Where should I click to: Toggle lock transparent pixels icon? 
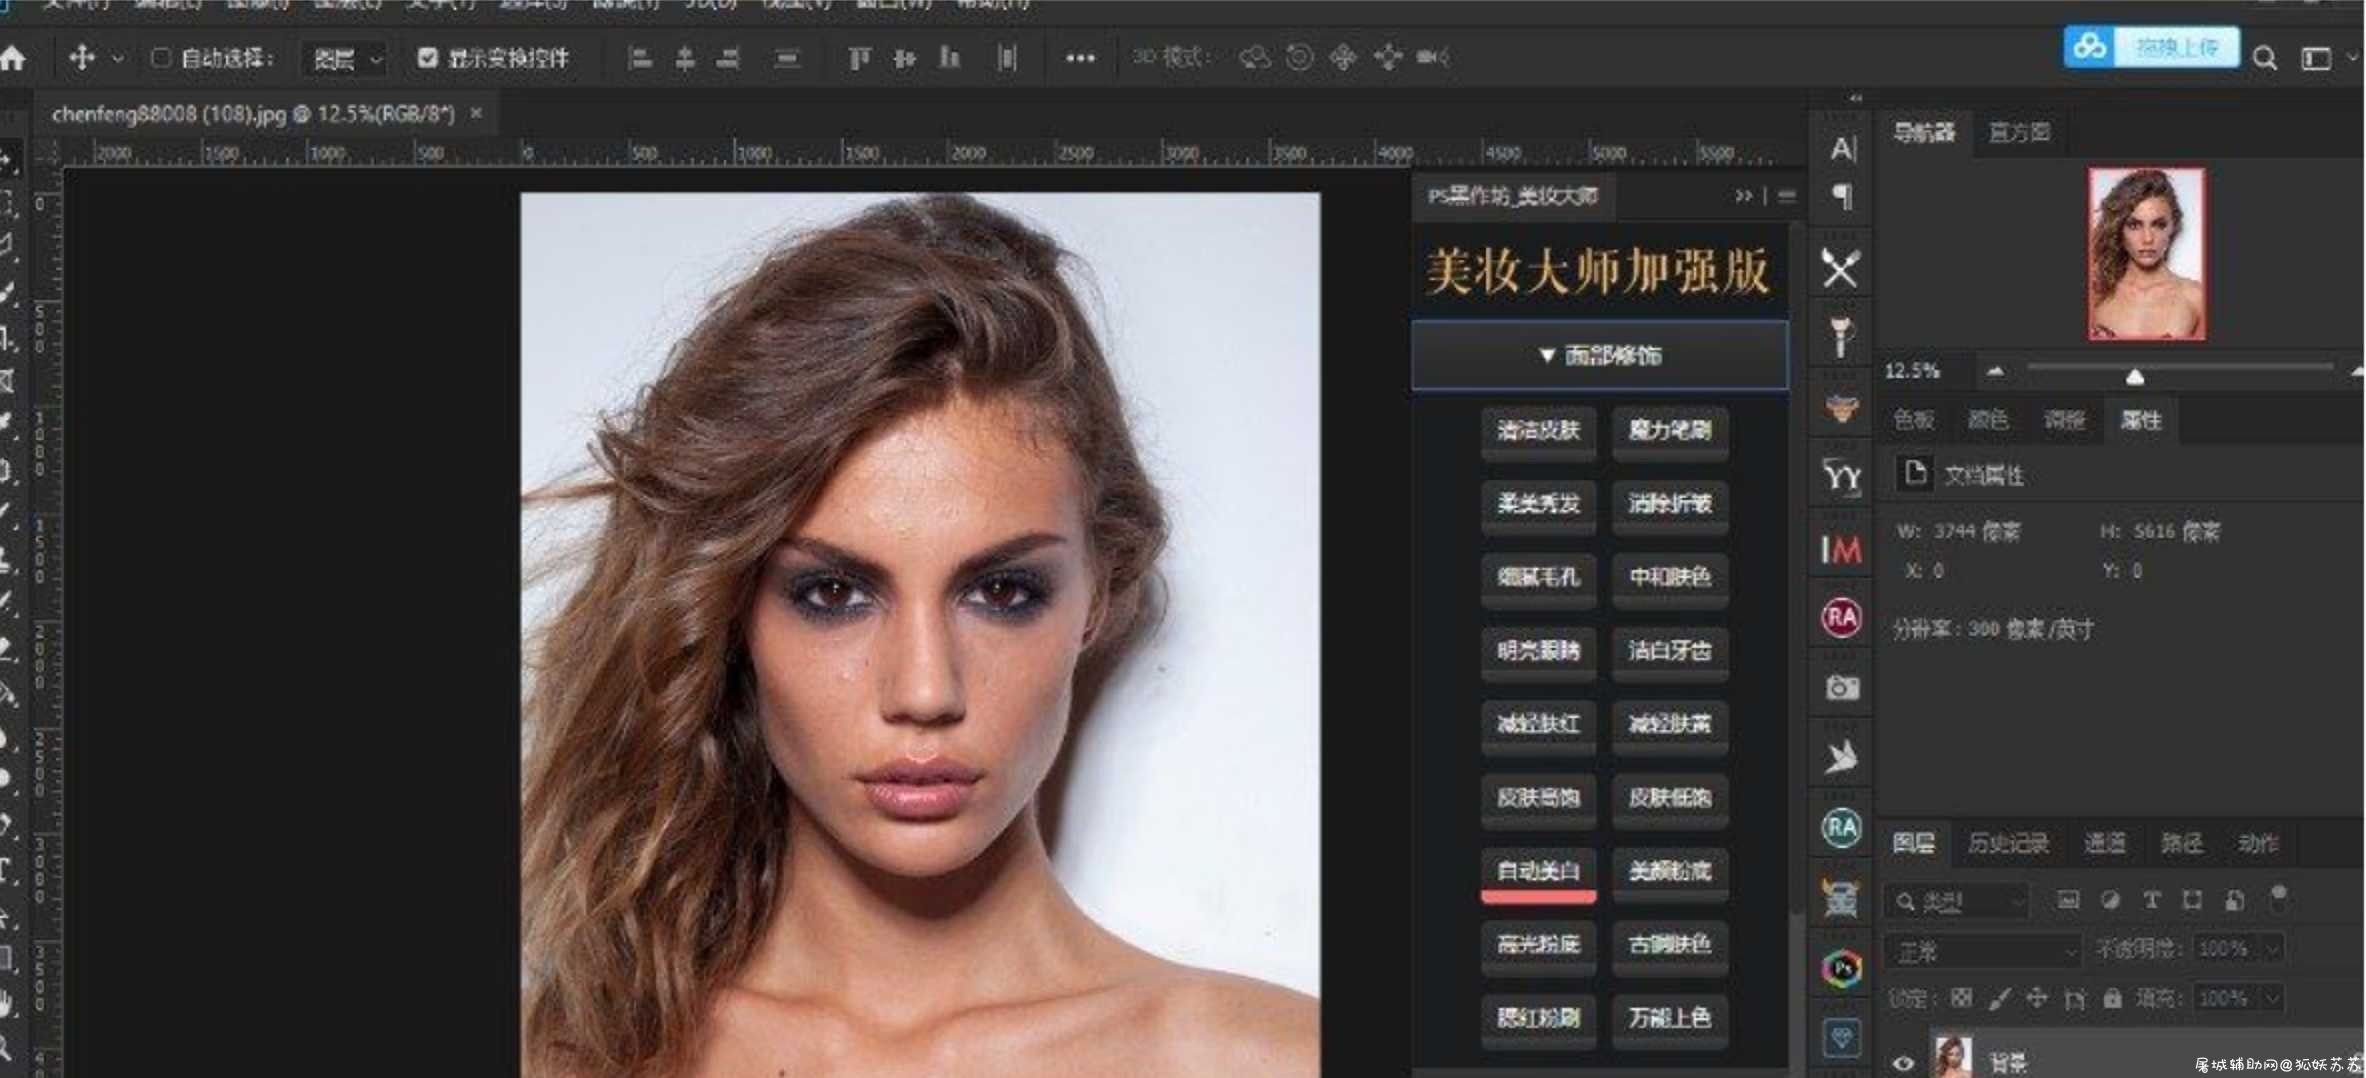(1962, 998)
